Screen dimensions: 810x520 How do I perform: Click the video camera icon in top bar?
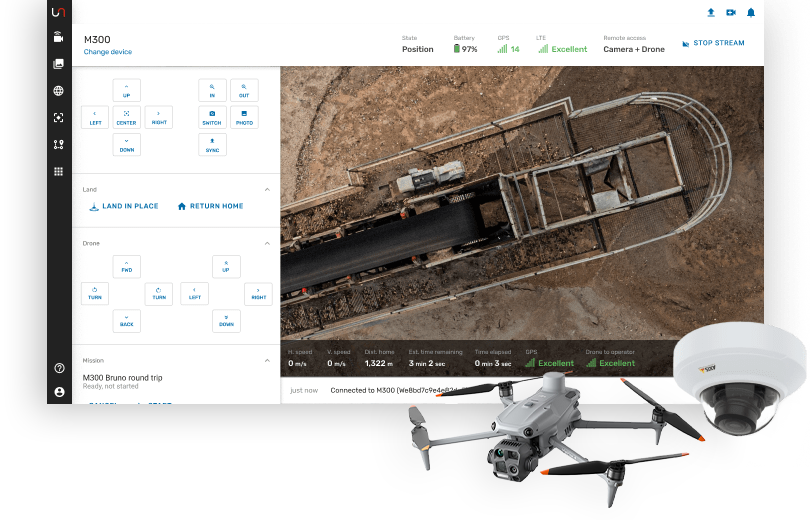[x=731, y=12]
